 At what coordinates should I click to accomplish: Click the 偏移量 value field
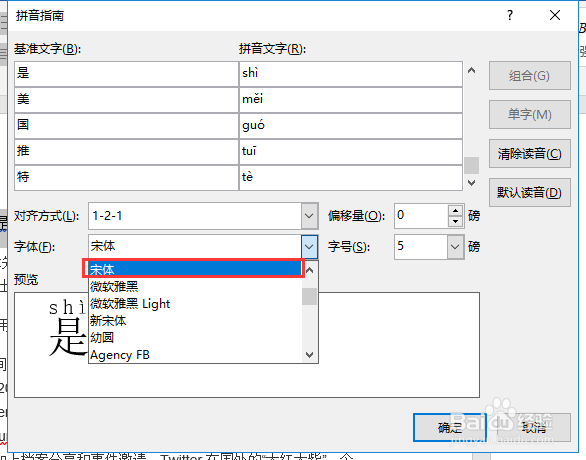(x=421, y=216)
